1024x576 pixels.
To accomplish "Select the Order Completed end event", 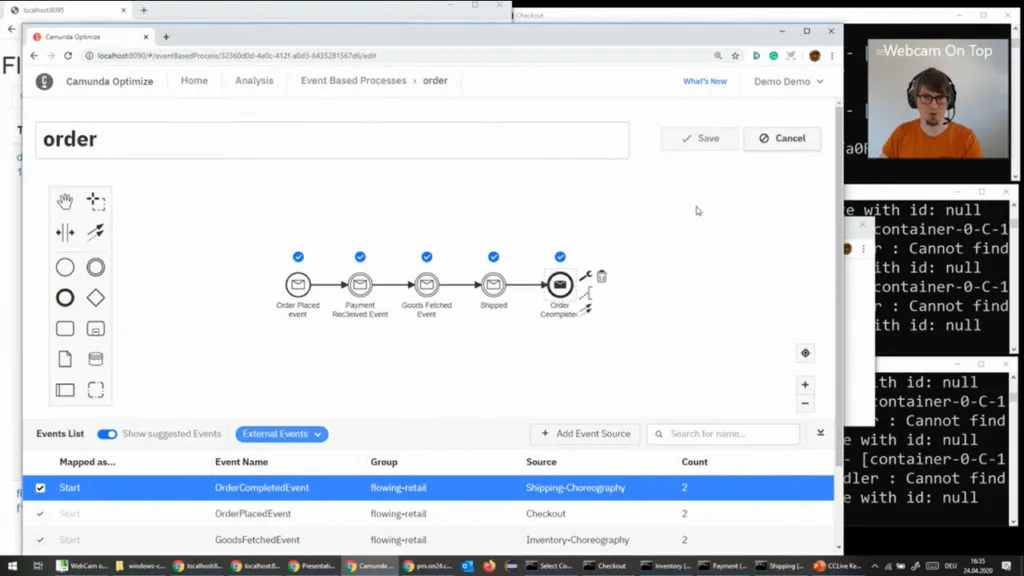I will point(560,285).
